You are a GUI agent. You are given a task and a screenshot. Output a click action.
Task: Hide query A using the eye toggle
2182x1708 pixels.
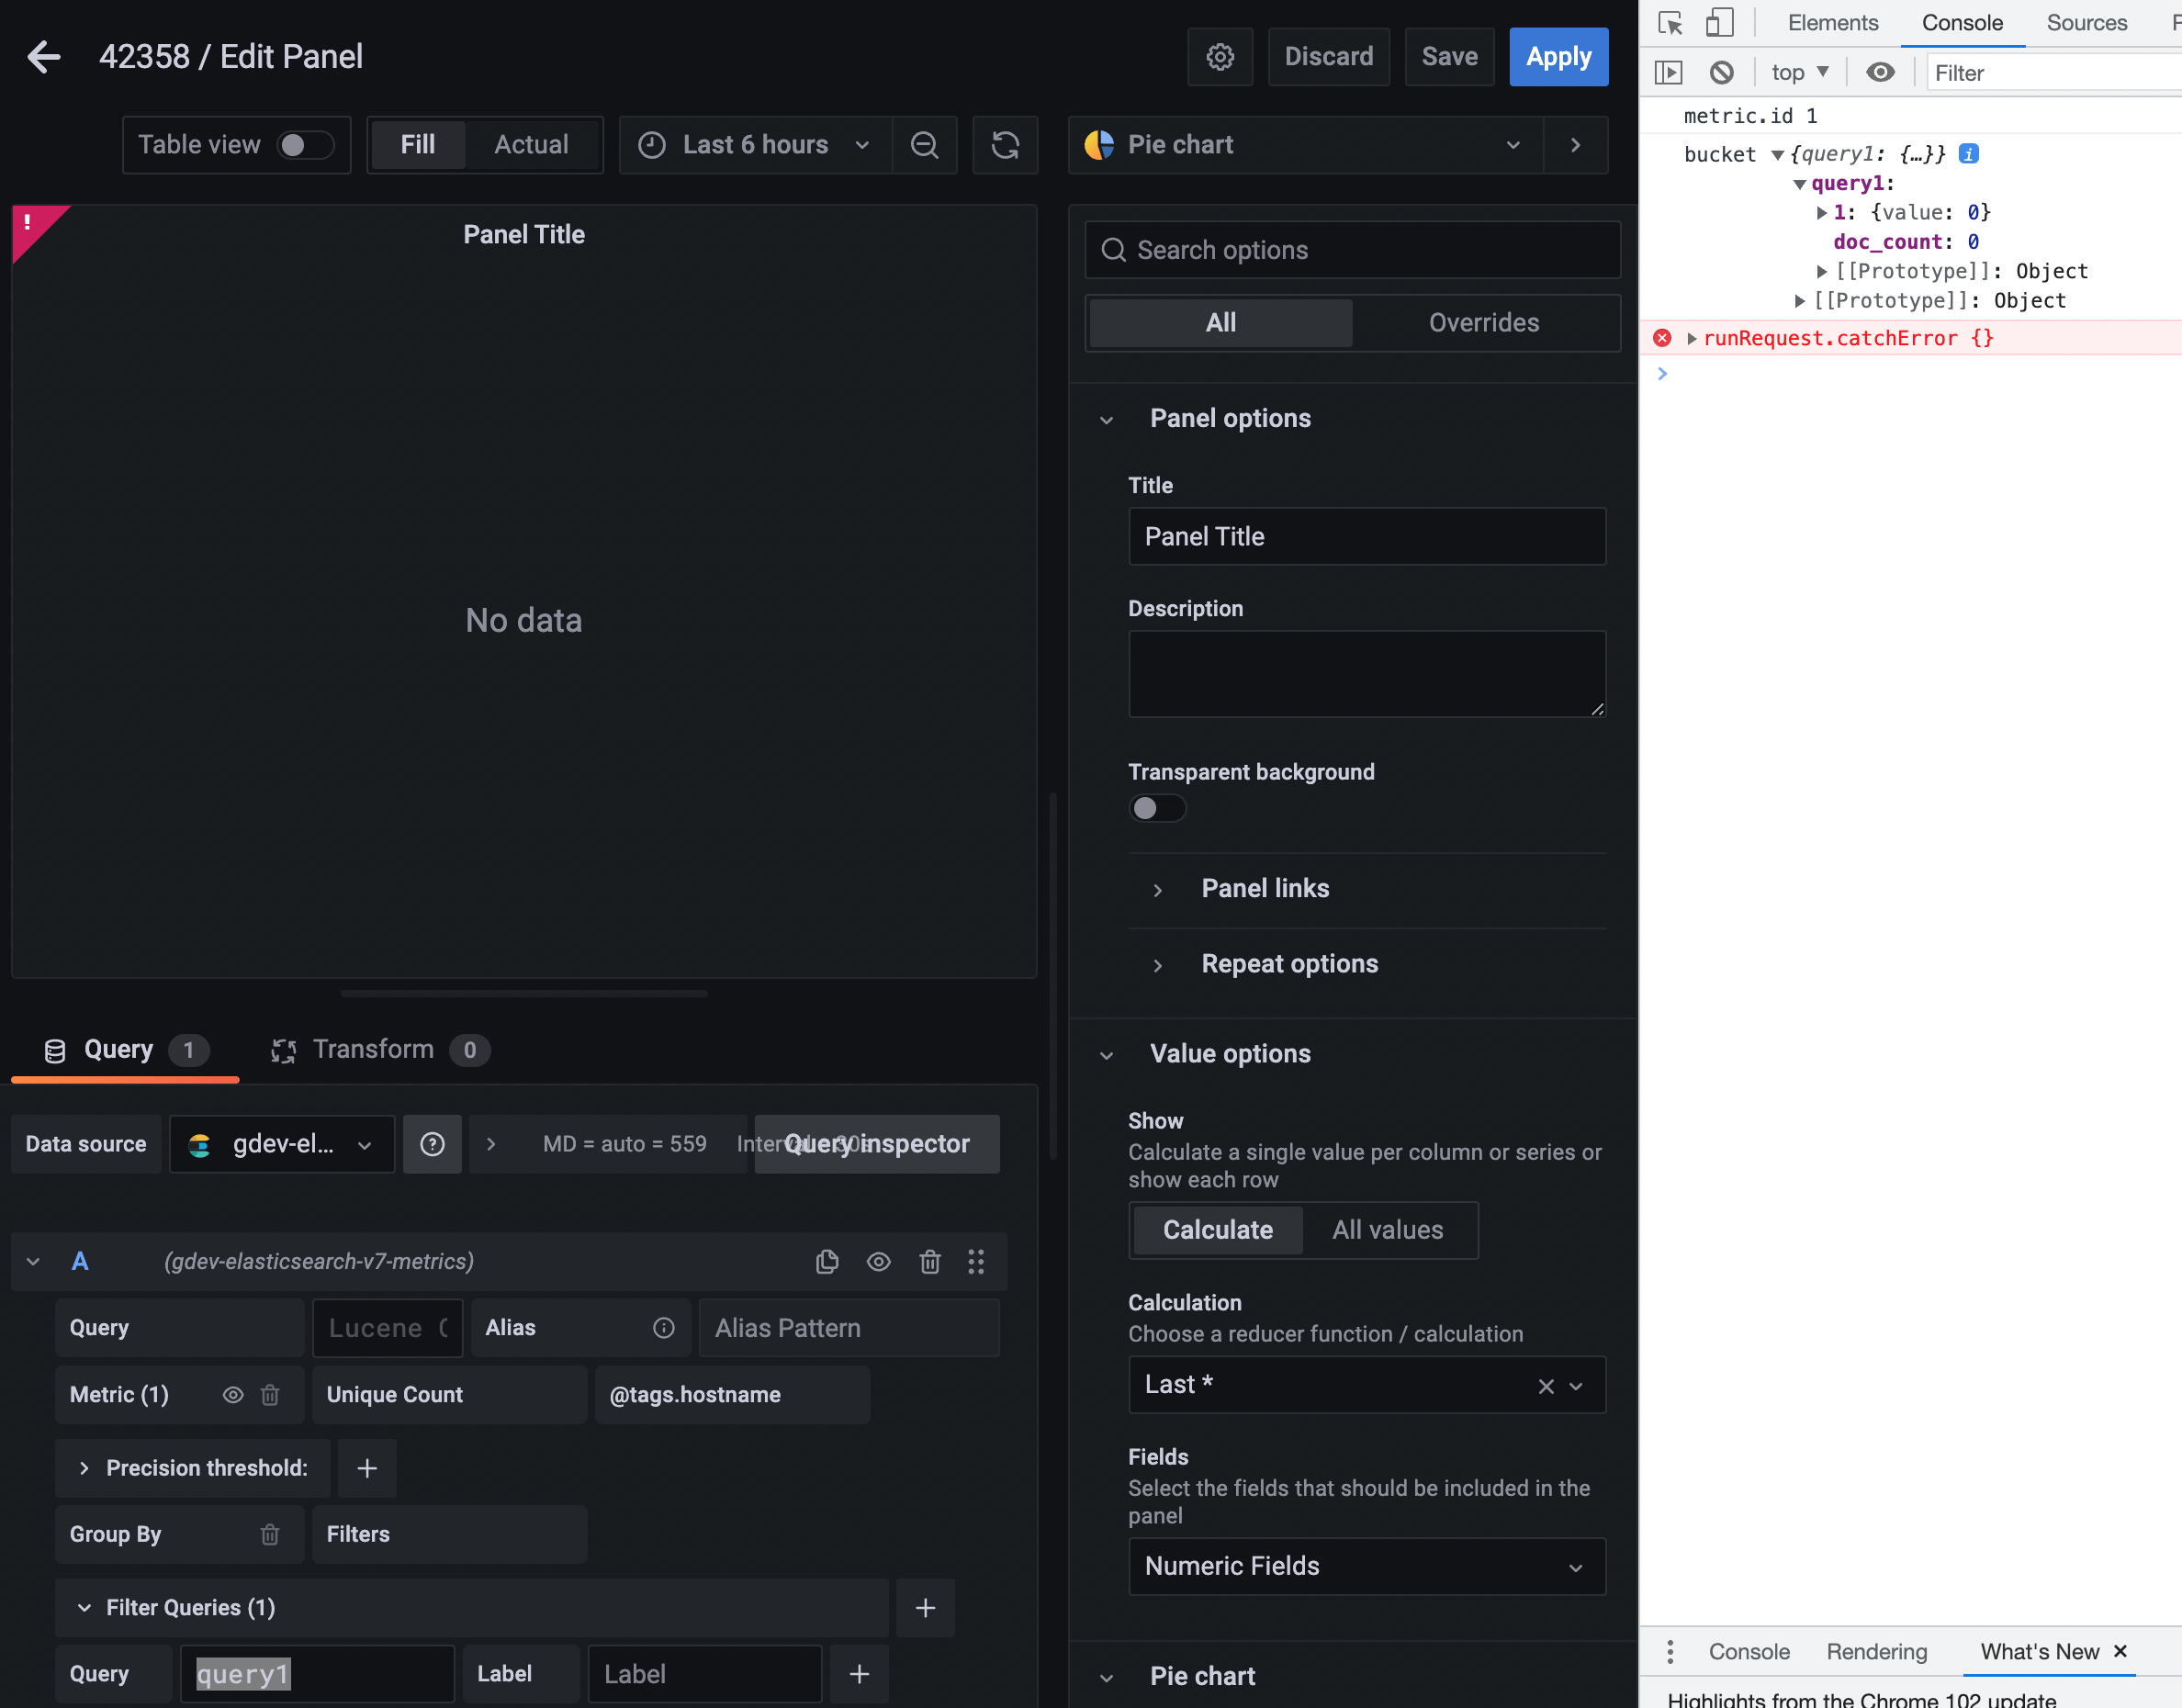coord(878,1261)
